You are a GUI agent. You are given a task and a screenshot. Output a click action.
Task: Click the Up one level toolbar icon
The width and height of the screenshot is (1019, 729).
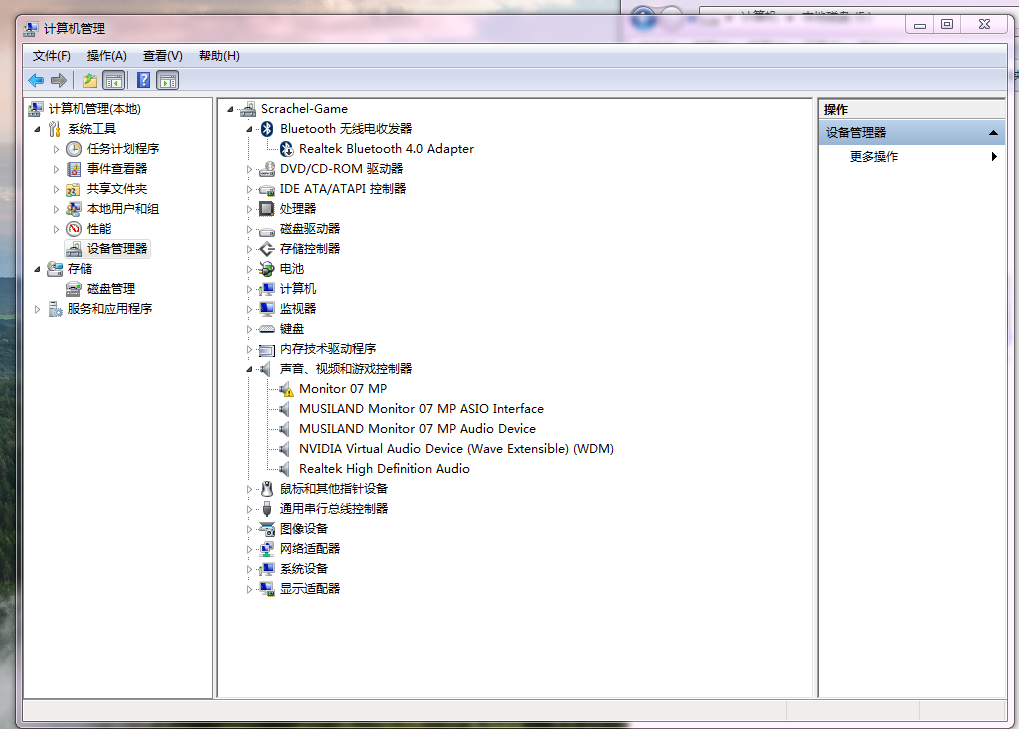90,81
